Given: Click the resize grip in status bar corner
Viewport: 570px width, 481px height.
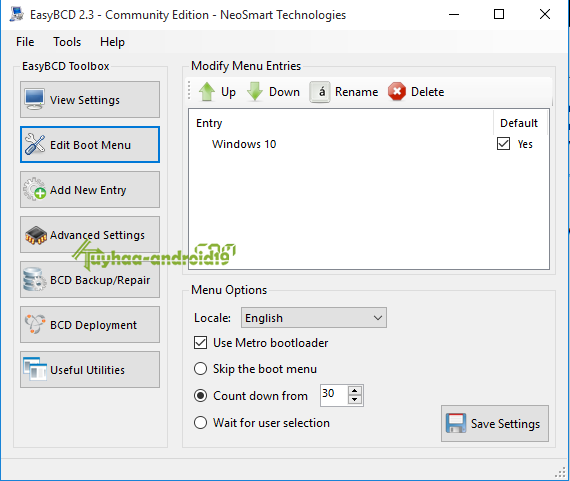Looking at the screenshot, I should coord(561,473).
